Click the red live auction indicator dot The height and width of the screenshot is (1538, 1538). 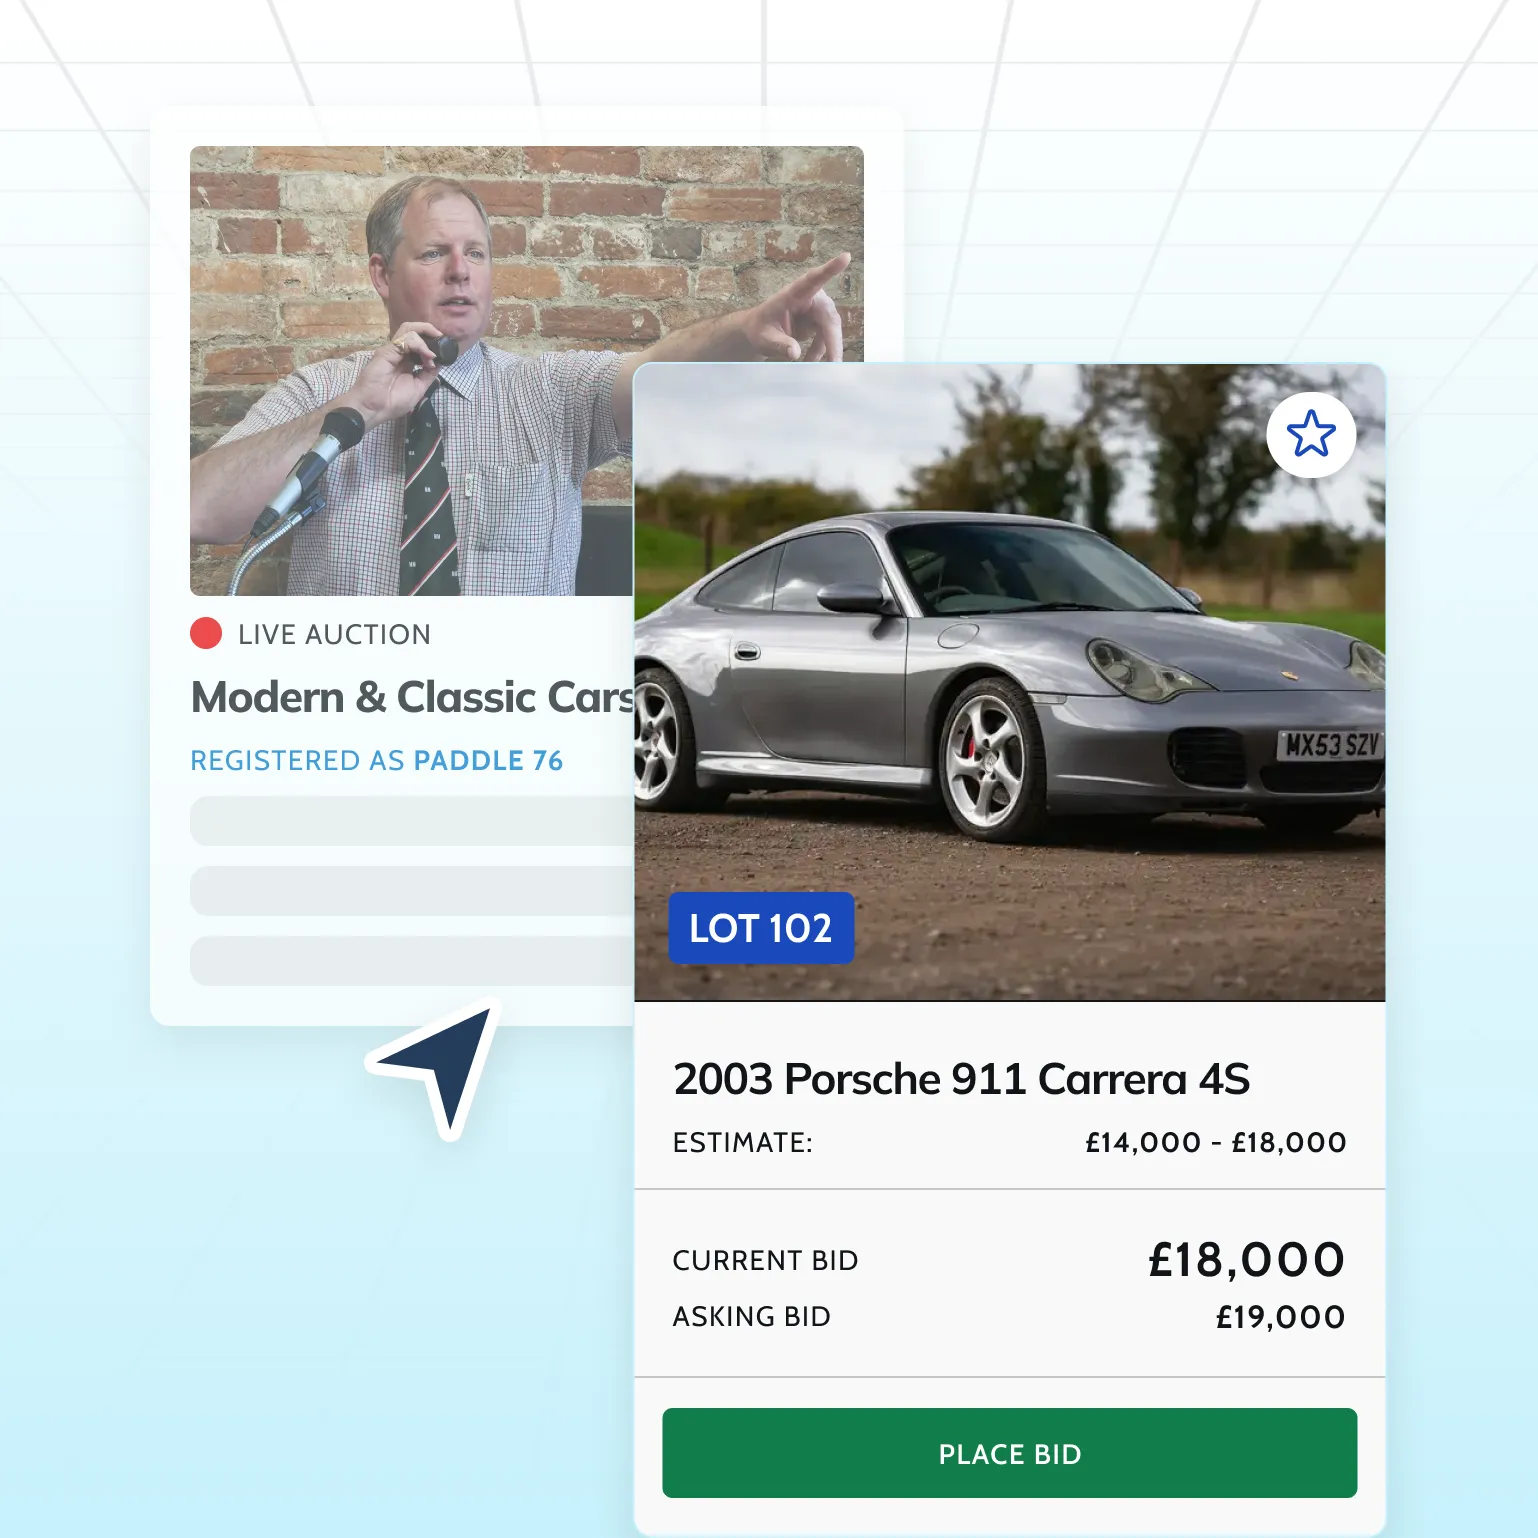pyautogui.click(x=206, y=634)
